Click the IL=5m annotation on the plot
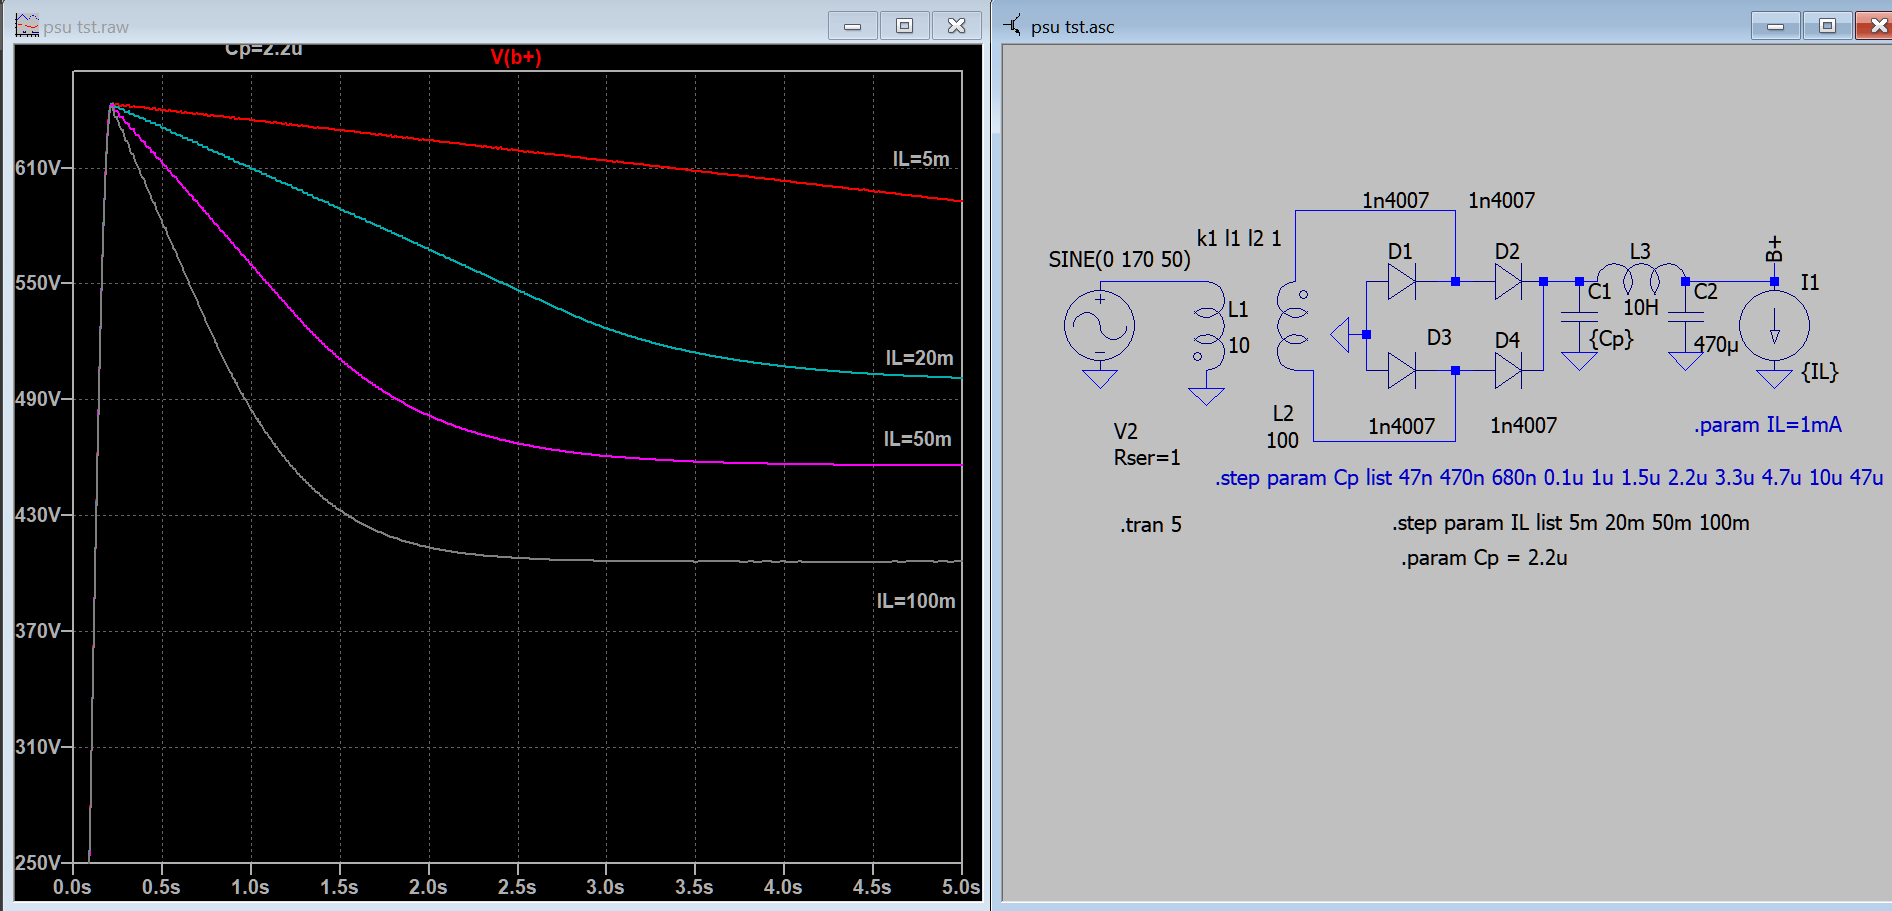The image size is (1892, 911). click(x=921, y=159)
